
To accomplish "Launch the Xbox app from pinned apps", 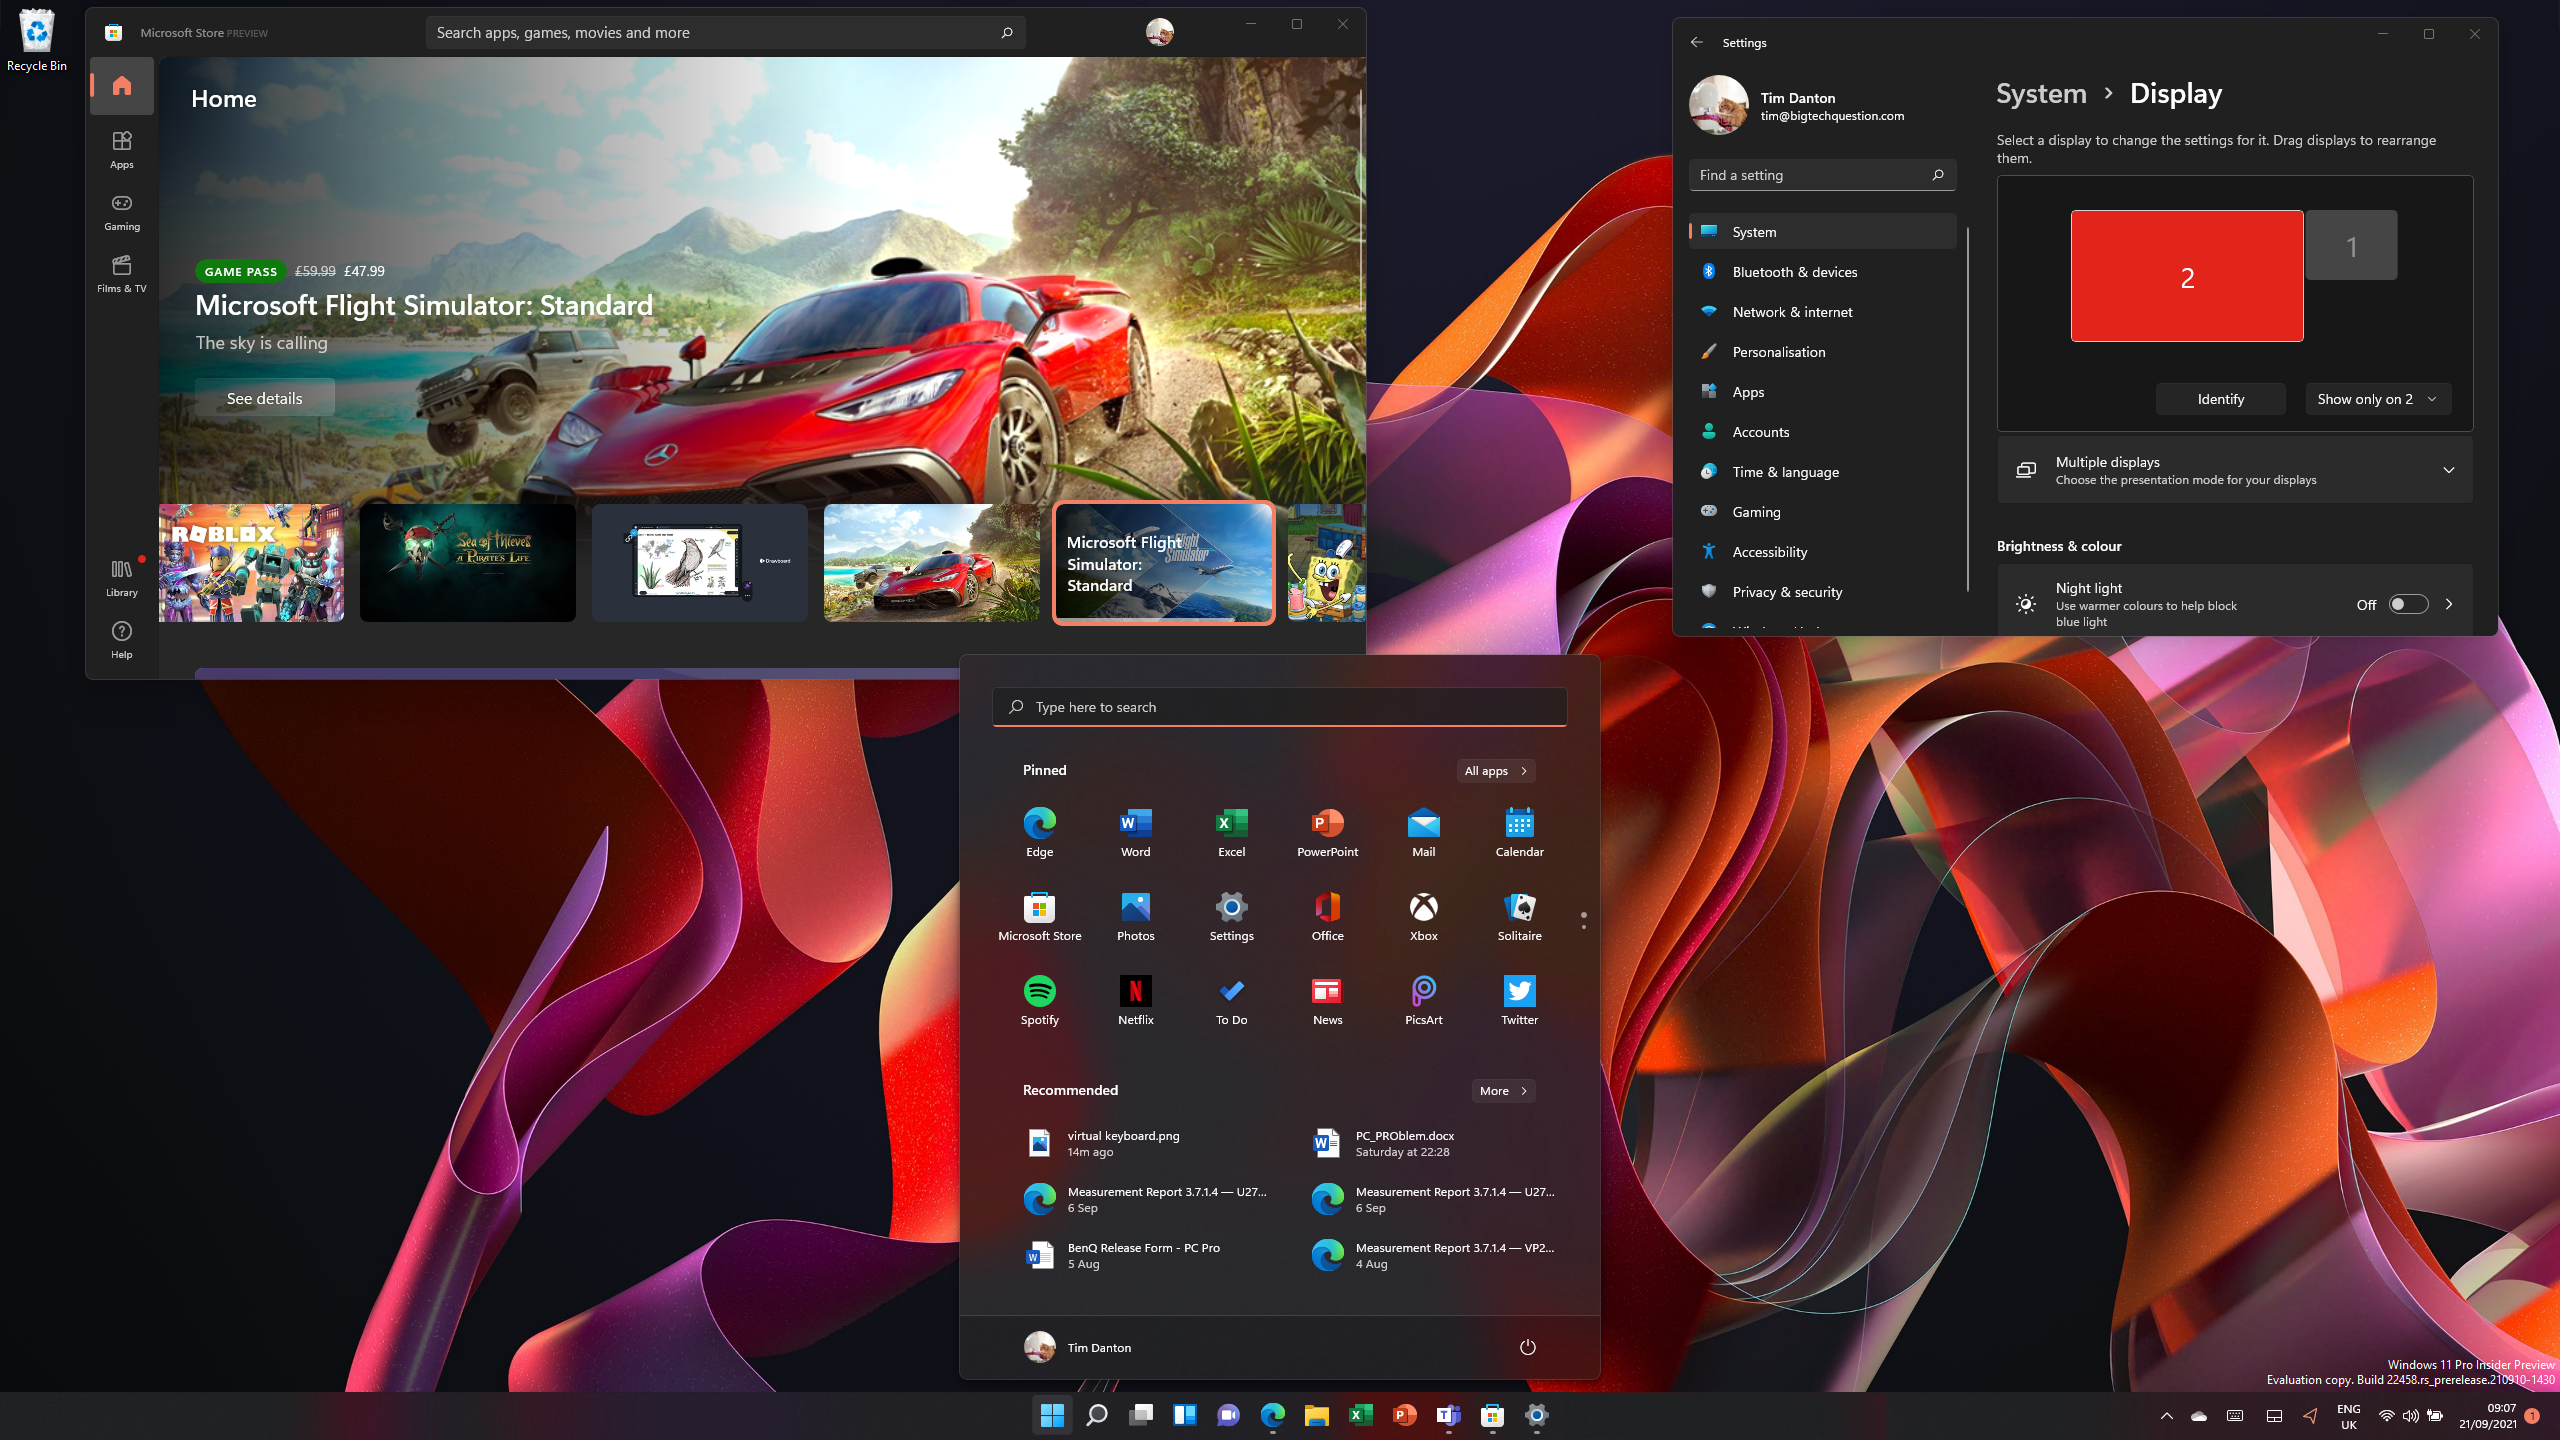I will pos(1423,913).
